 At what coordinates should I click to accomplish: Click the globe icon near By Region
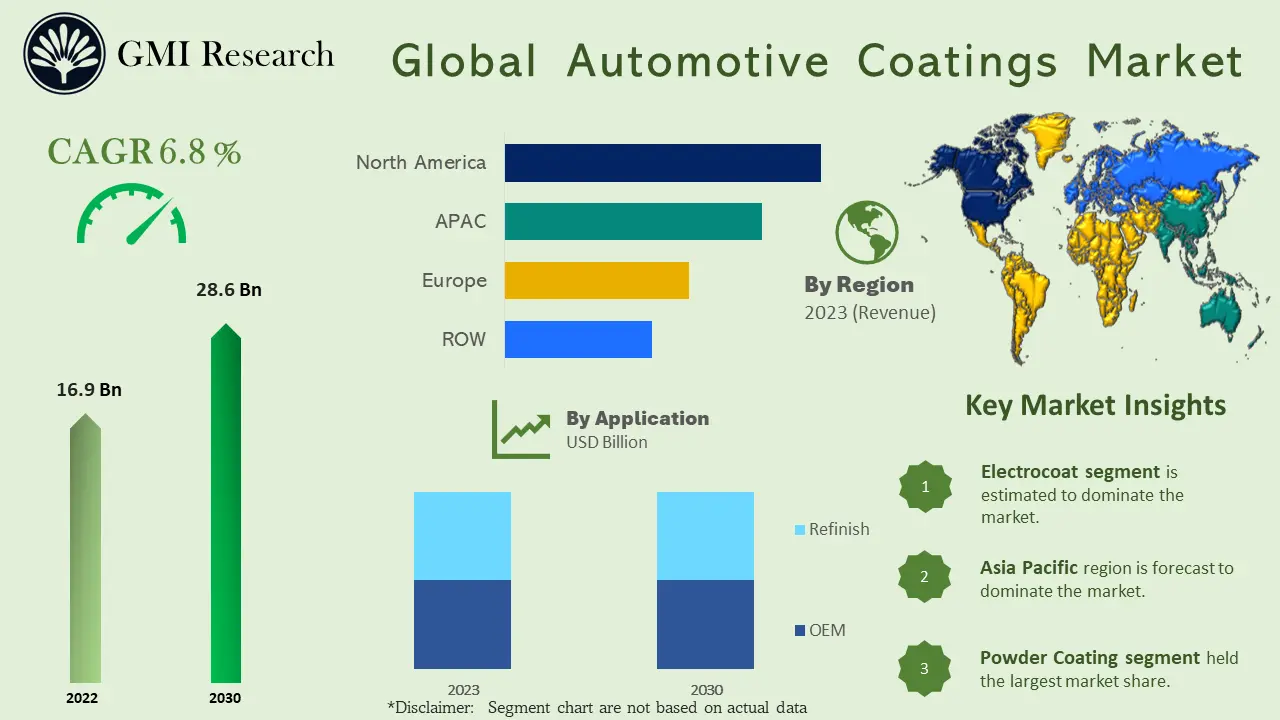click(865, 231)
